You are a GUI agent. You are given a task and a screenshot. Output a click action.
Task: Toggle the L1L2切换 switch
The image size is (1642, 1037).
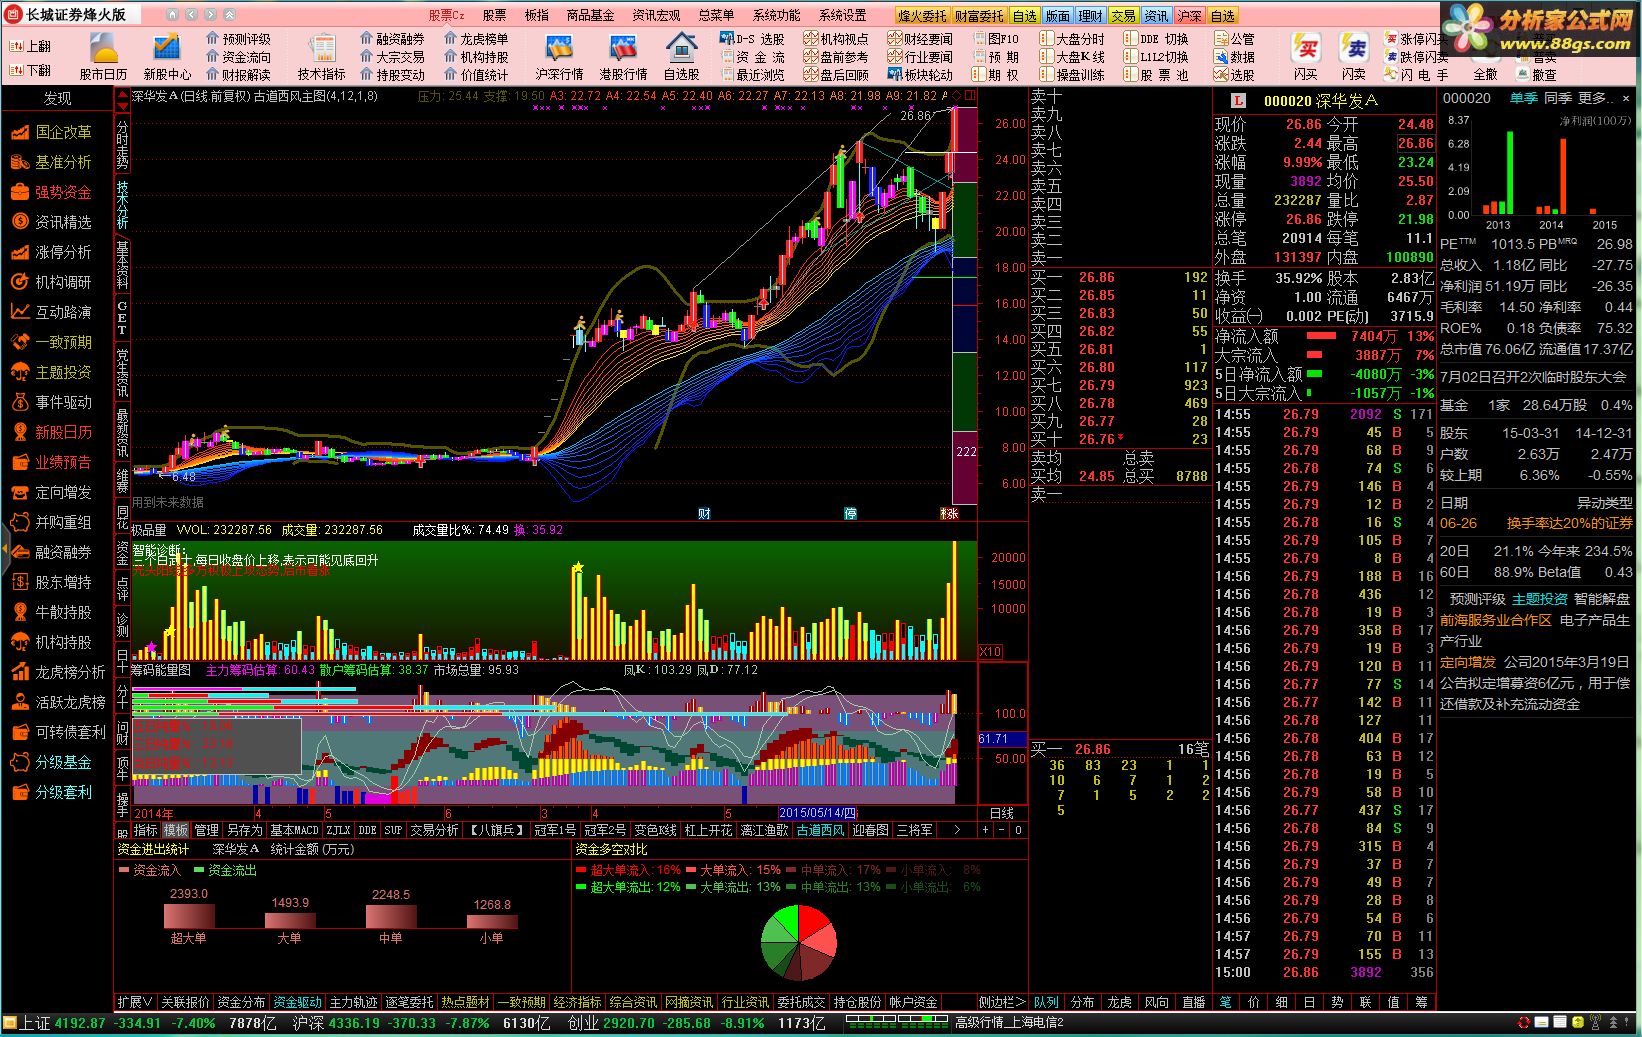(x=1156, y=57)
